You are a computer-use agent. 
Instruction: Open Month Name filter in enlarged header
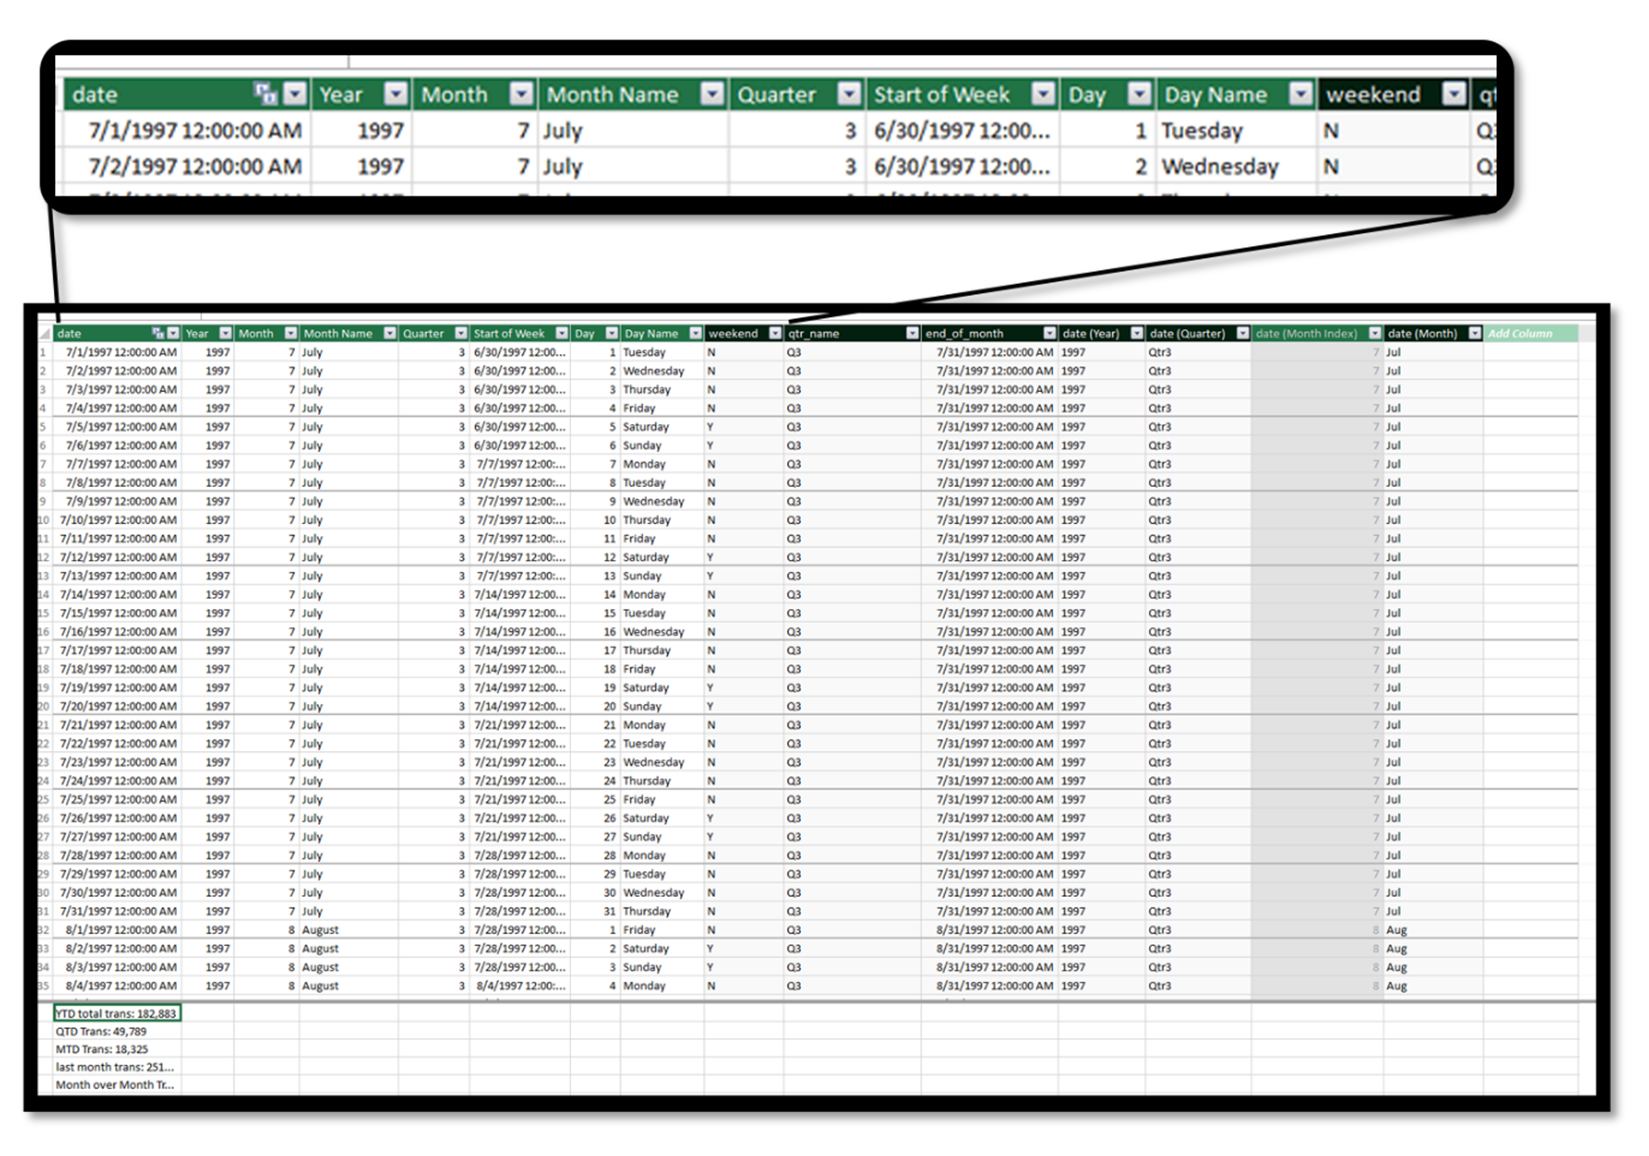click(712, 94)
